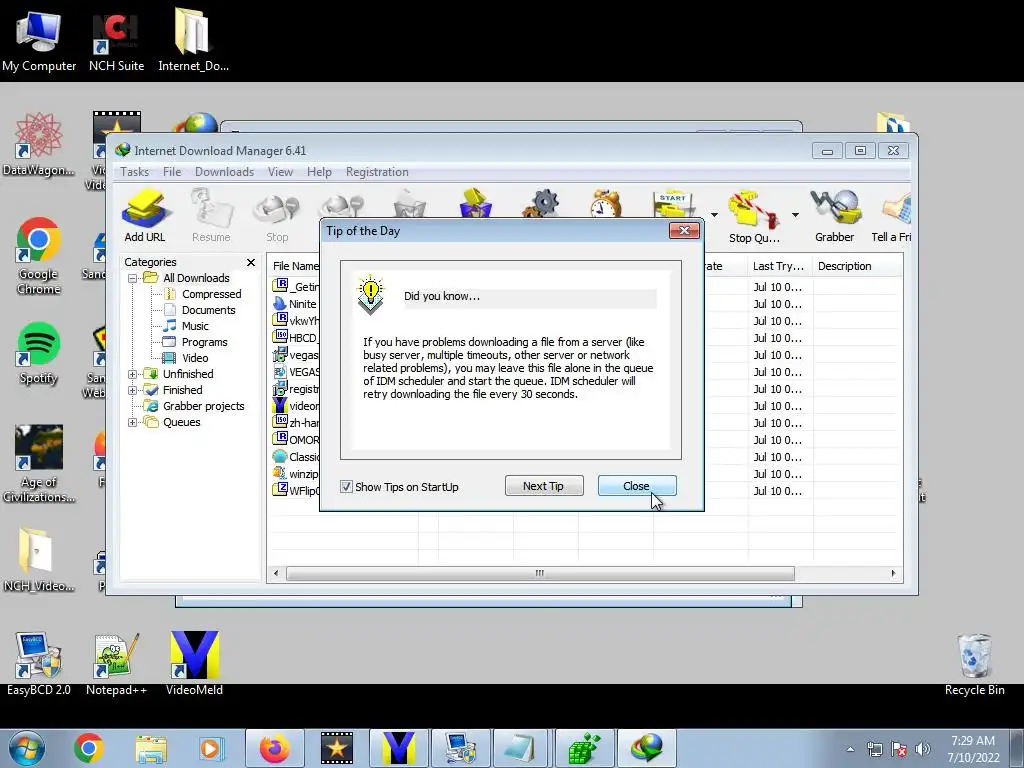
Task: Click the Options gear toolbar icon
Action: click(x=541, y=203)
